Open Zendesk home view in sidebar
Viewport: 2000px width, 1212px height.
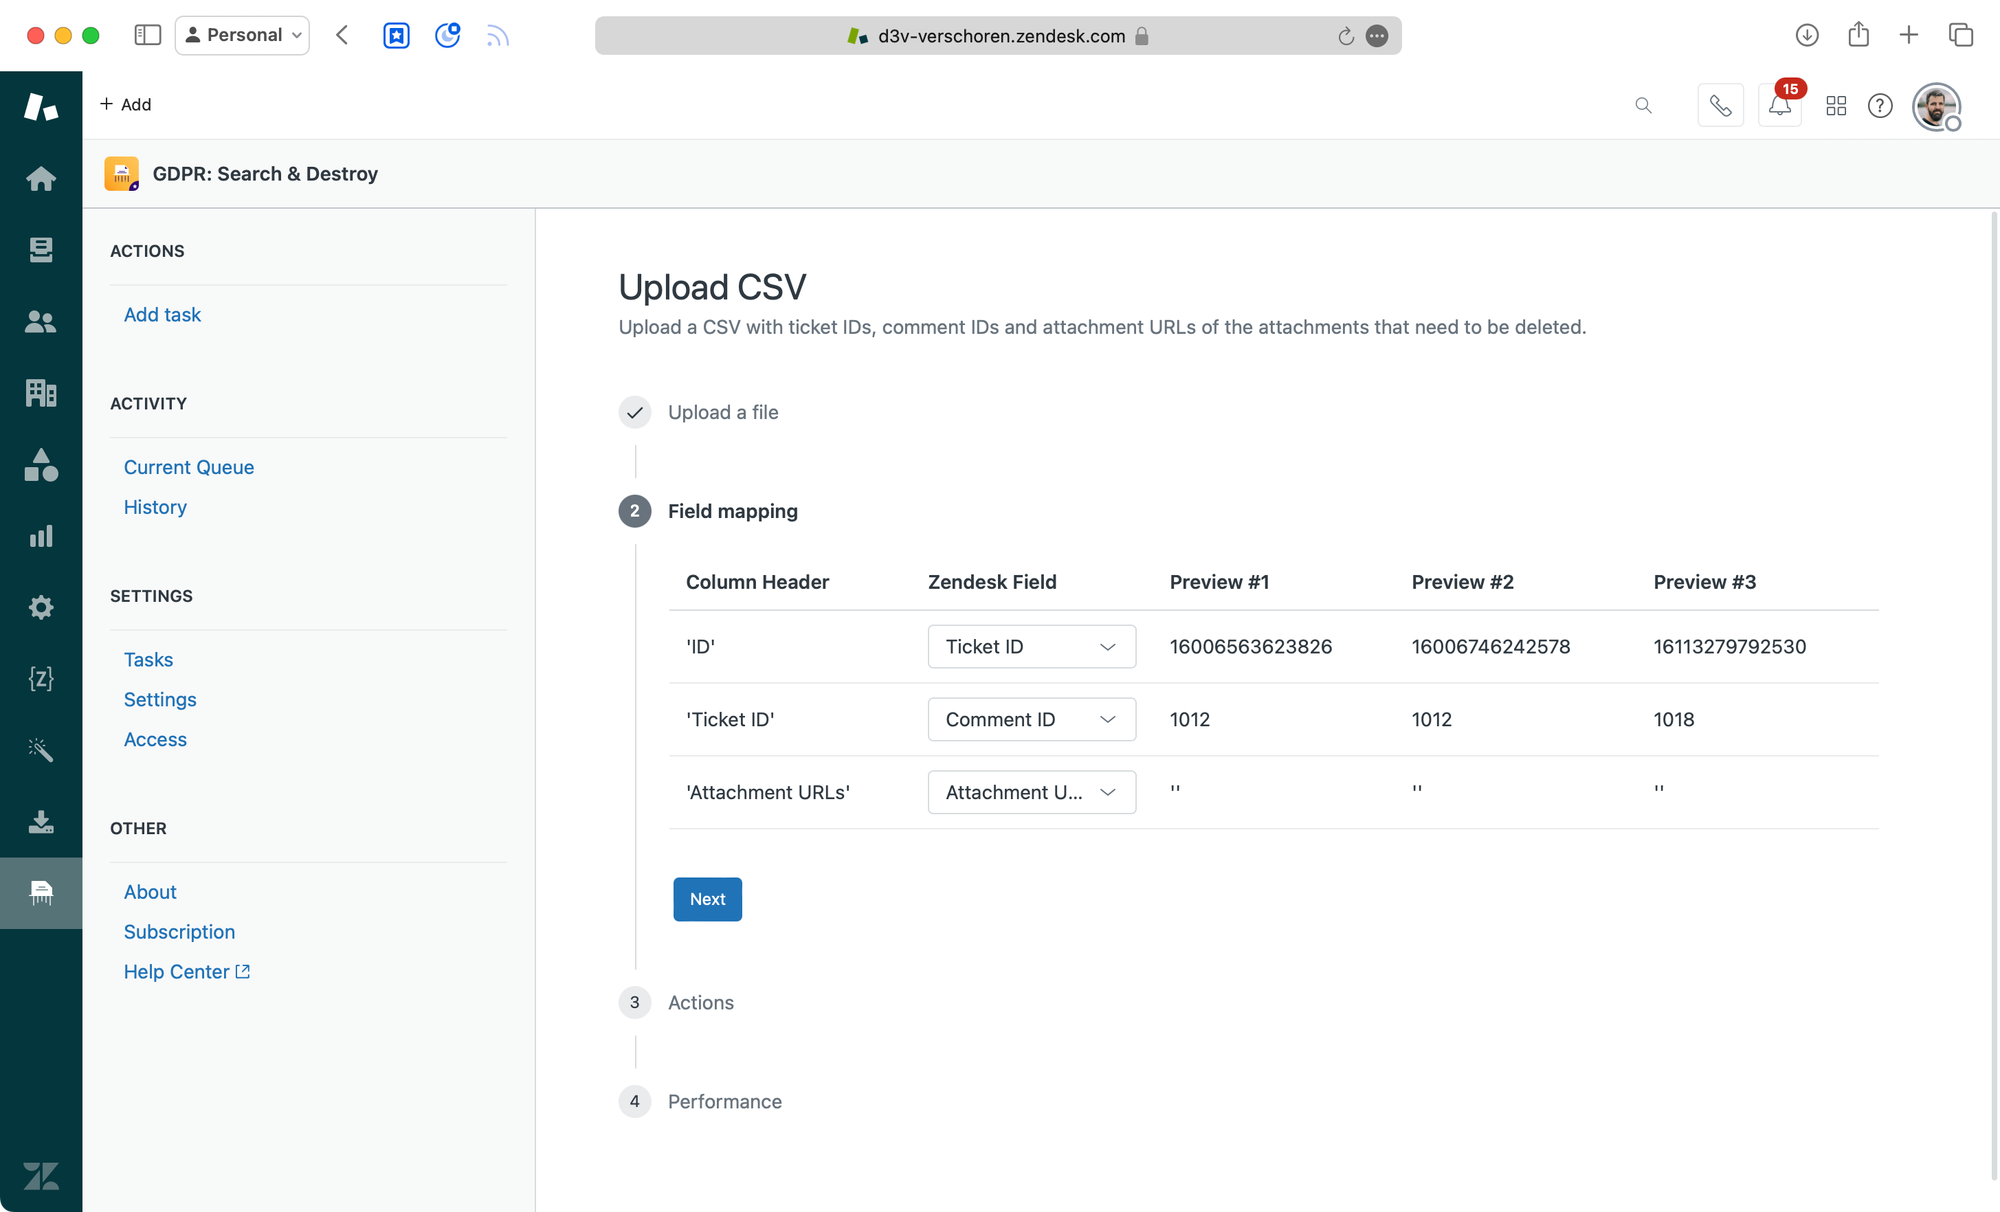41,179
